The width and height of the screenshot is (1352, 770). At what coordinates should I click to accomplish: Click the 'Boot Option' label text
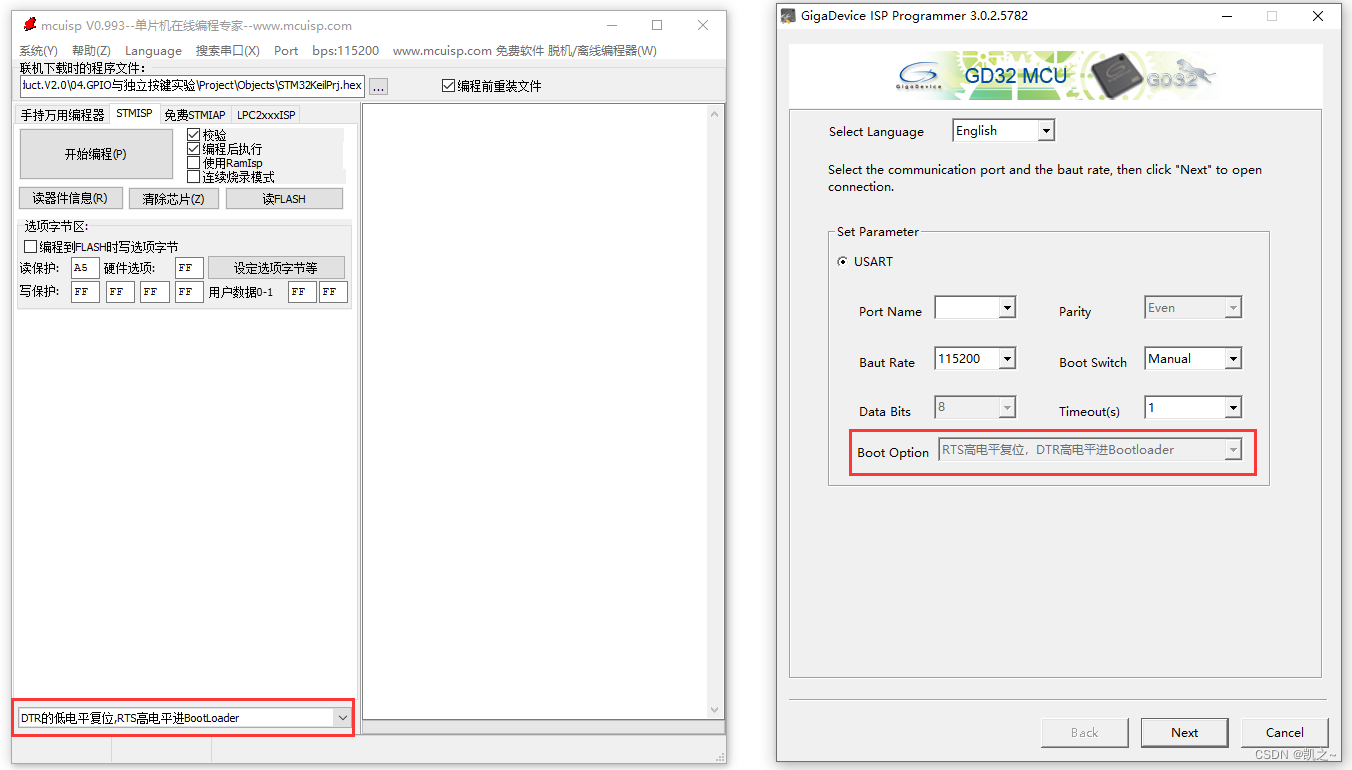click(x=893, y=453)
